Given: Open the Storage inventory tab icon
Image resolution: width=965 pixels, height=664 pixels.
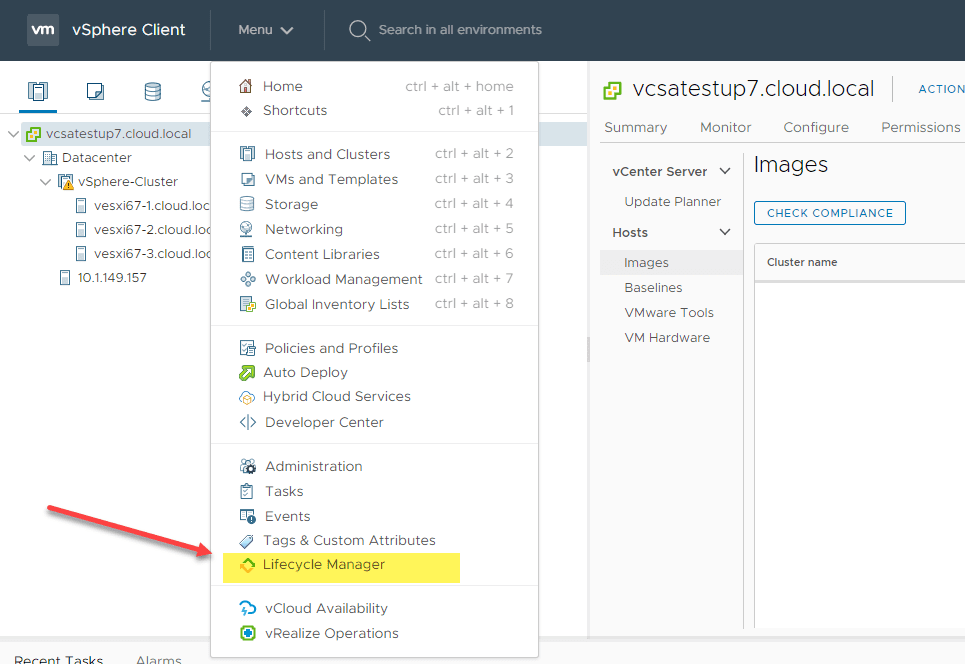Looking at the screenshot, I should point(152,92).
